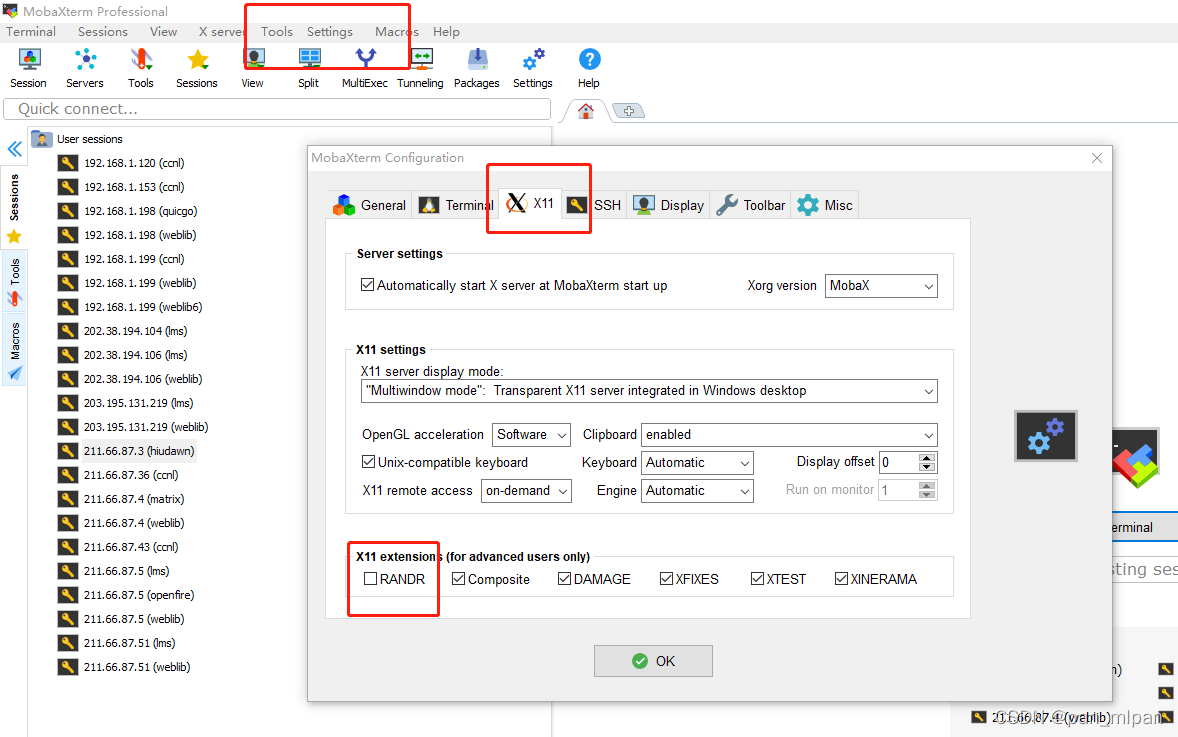Toggle the XTEST extension checkbox

[x=757, y=578]
